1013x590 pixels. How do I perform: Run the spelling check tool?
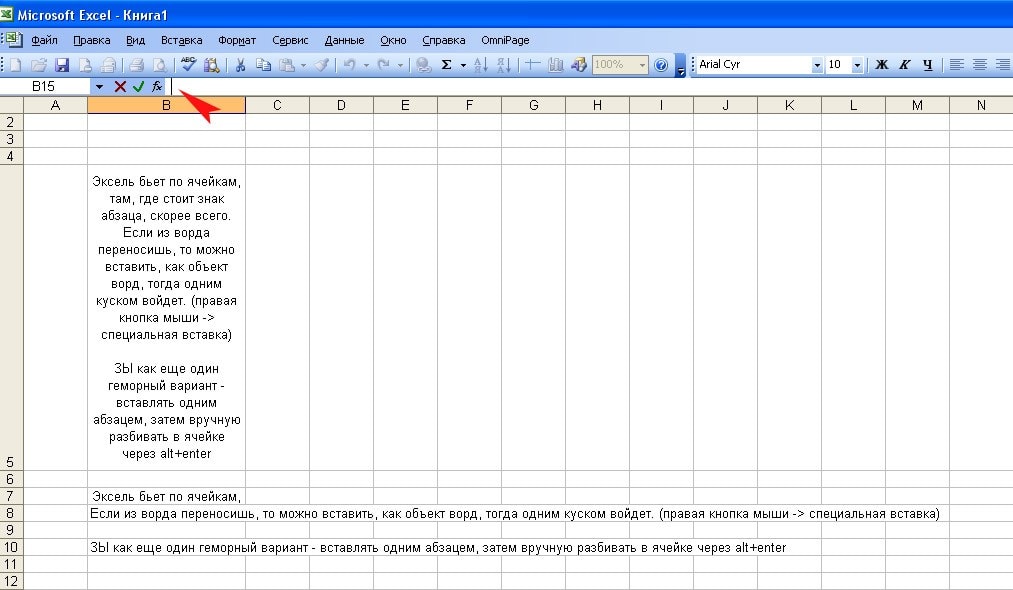tap(187, 65)
